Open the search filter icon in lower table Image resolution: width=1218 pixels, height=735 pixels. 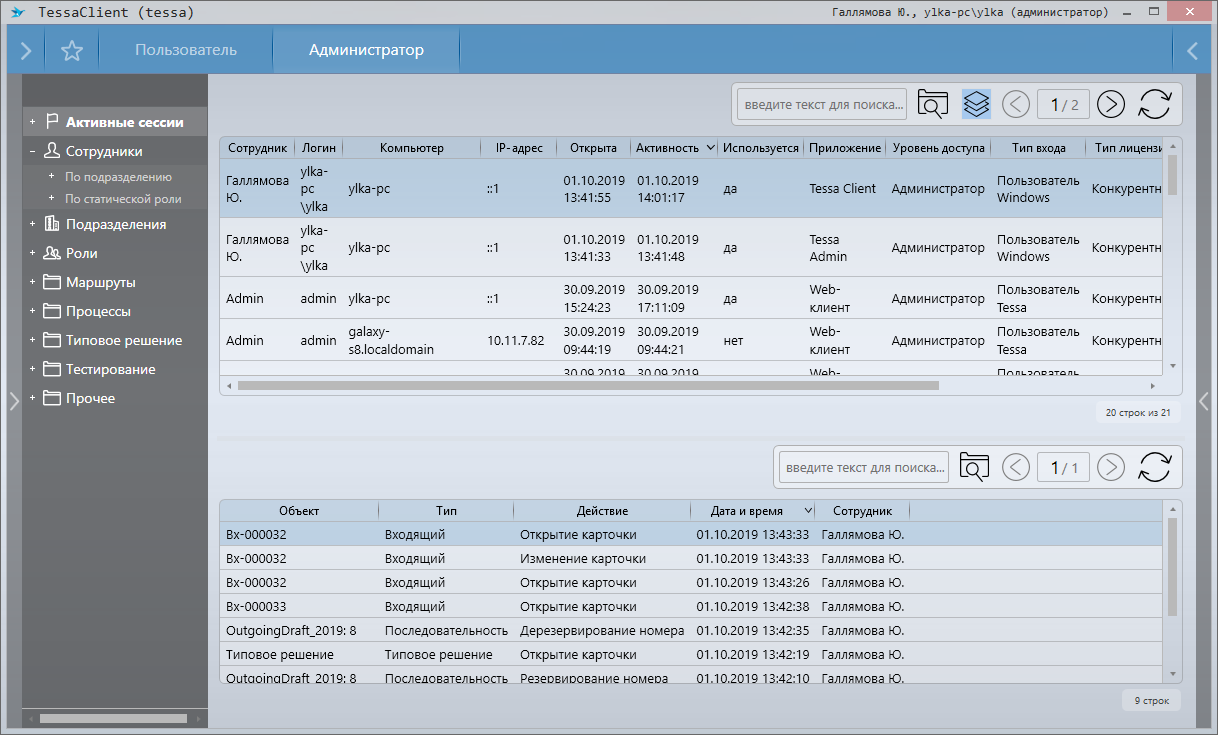click(x=974, y=467)
